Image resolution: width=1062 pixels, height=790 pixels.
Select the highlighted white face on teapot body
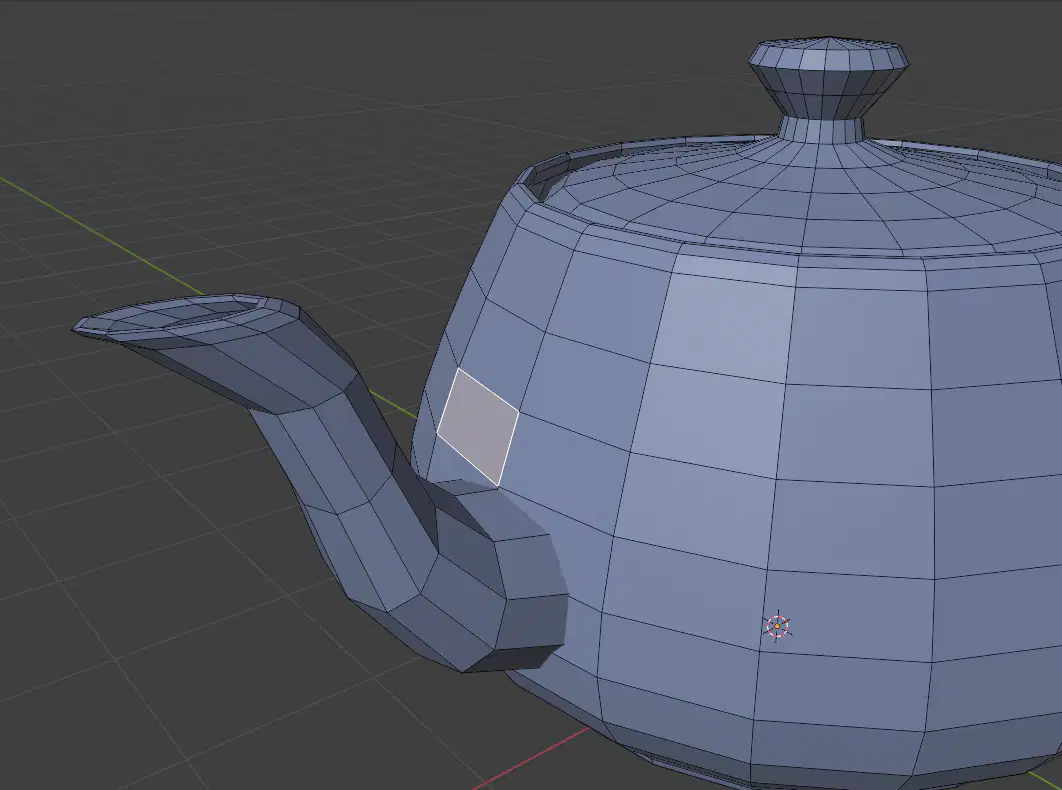478,427
